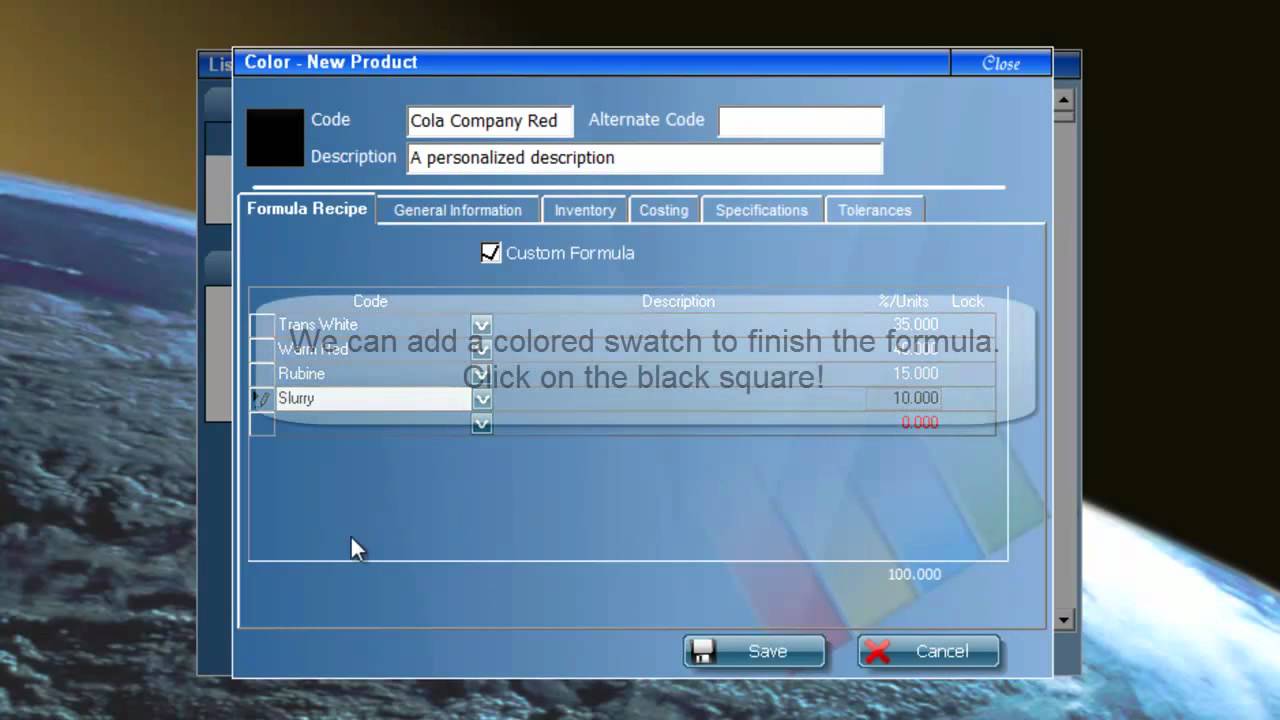Click the pencil edit marker on Slurry row
This screenshot has height=720, width=1280.
[x=262, y=399]
